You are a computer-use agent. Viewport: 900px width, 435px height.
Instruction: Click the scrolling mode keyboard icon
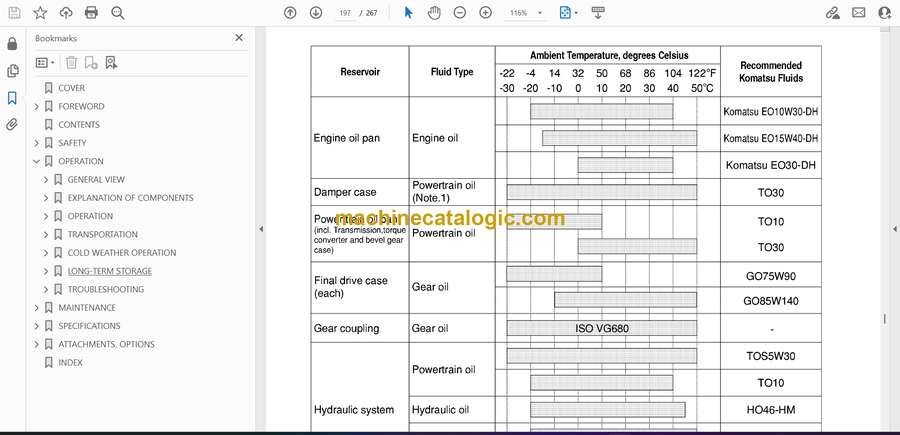tap(598, 13)
